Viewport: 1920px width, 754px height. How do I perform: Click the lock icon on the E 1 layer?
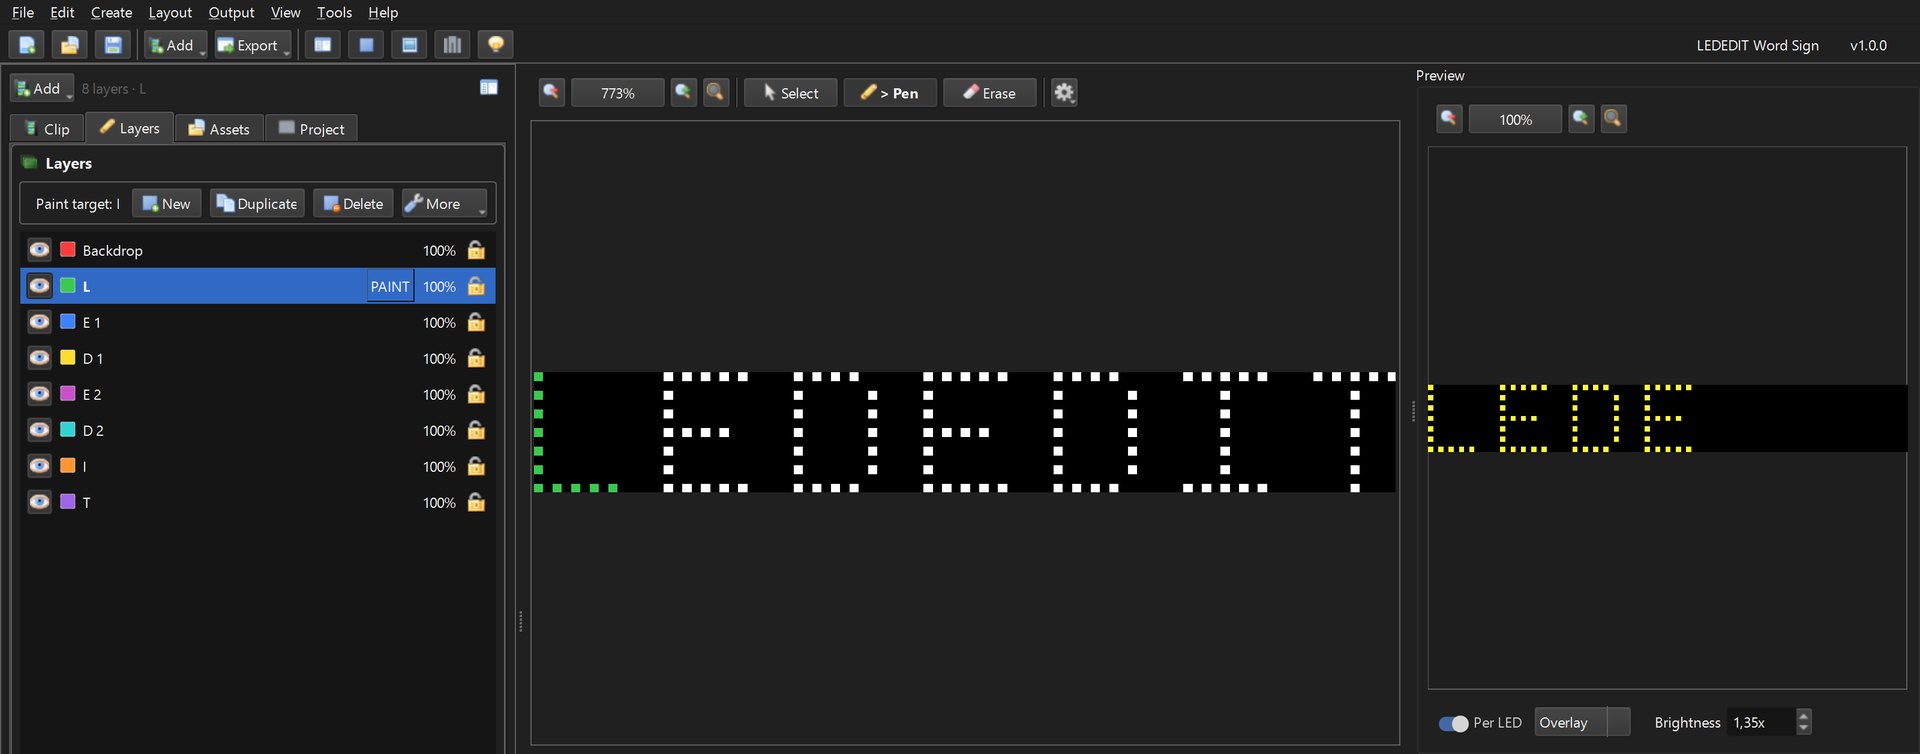tap(476, 322)
